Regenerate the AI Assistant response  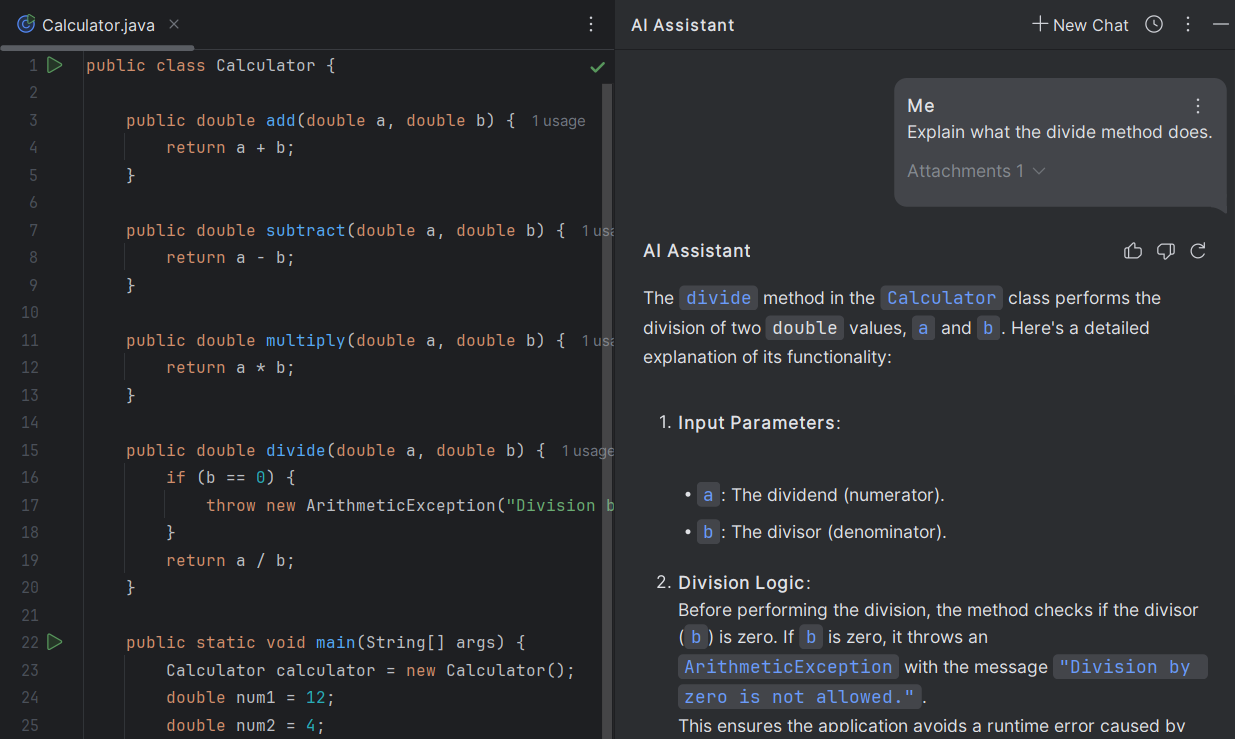point(1198,251)
